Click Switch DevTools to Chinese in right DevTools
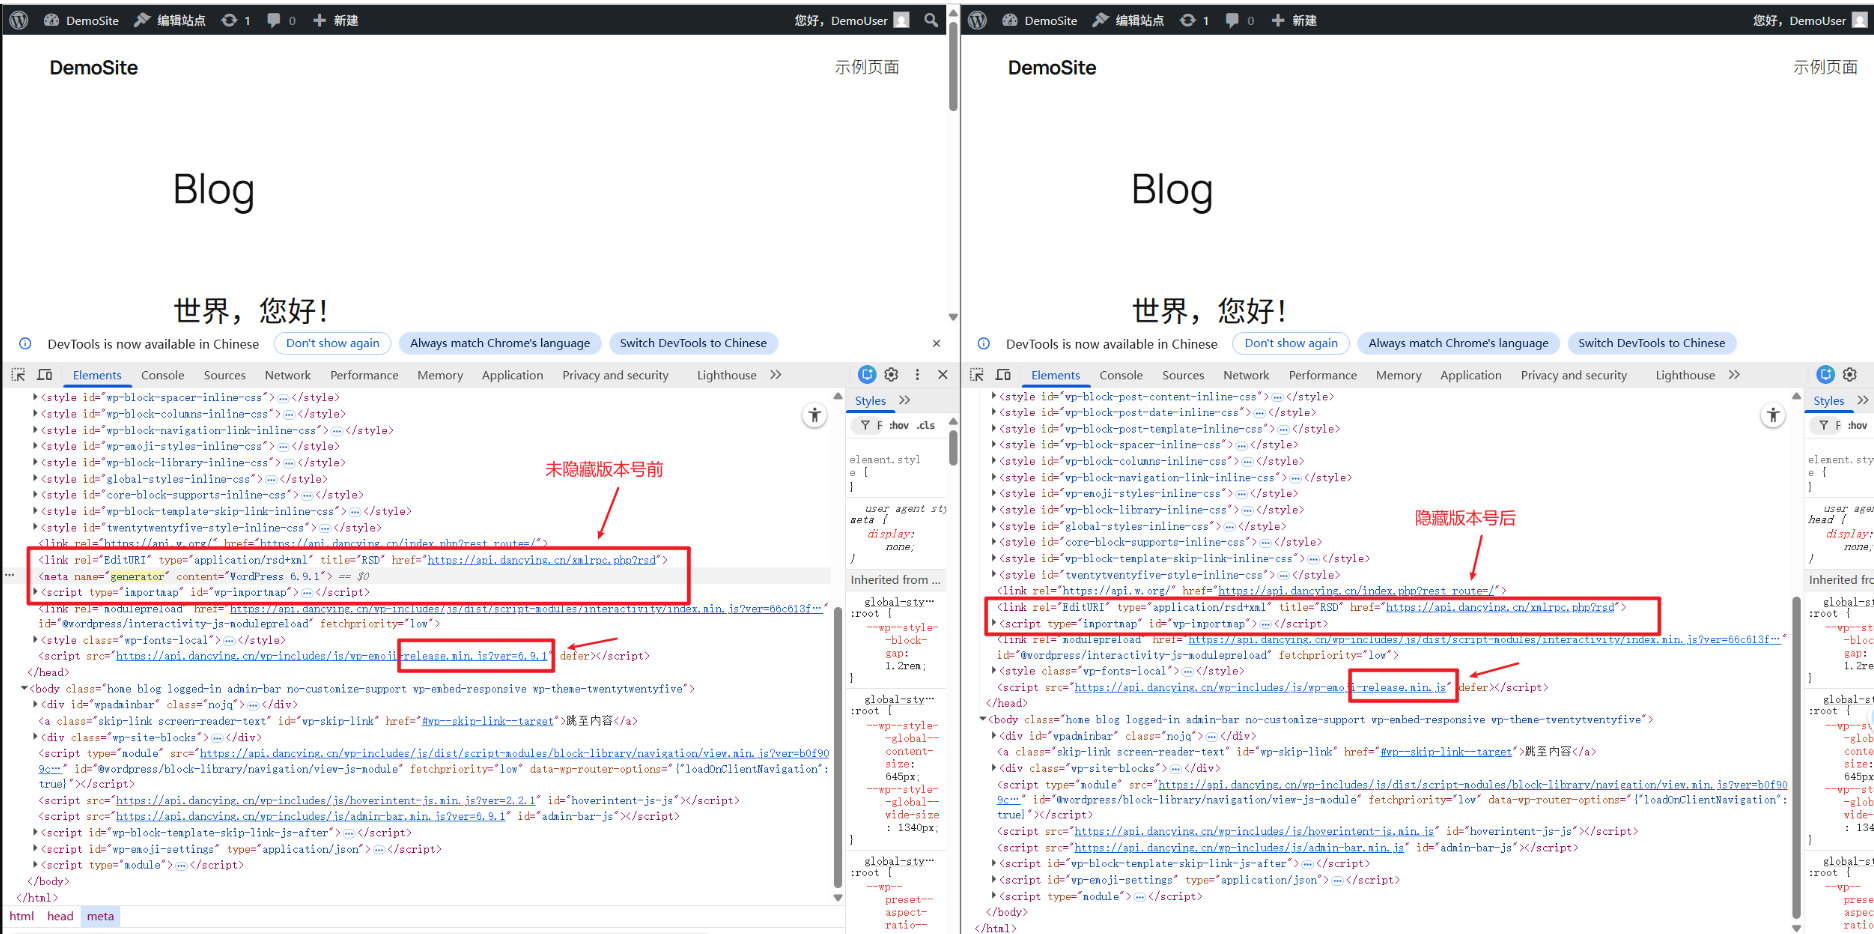 tap(1651, 343)
